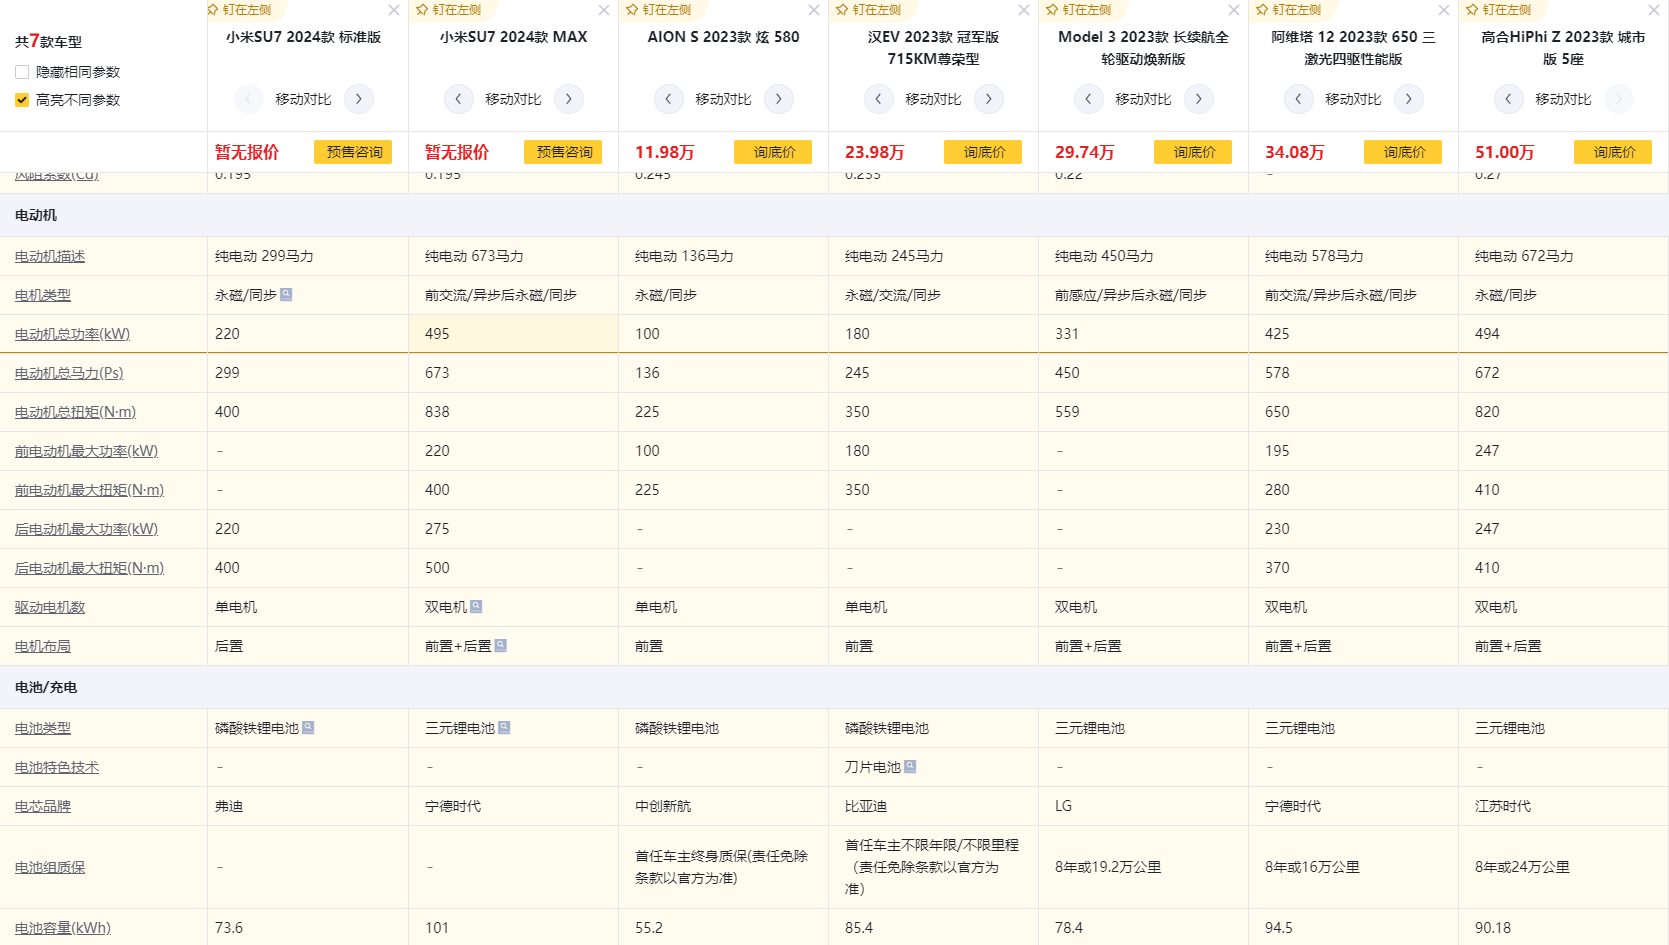
Task: Click 询底价 button for AION S
Action: point(773,152)
